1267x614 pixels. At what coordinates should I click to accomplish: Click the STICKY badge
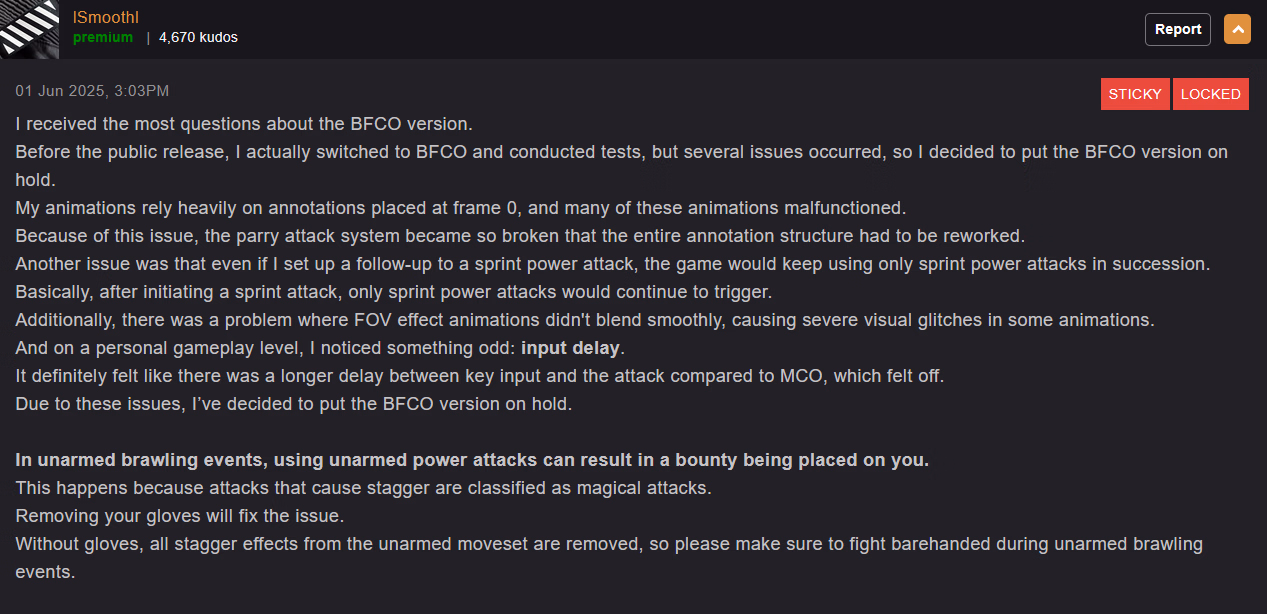coord(1135,94)
